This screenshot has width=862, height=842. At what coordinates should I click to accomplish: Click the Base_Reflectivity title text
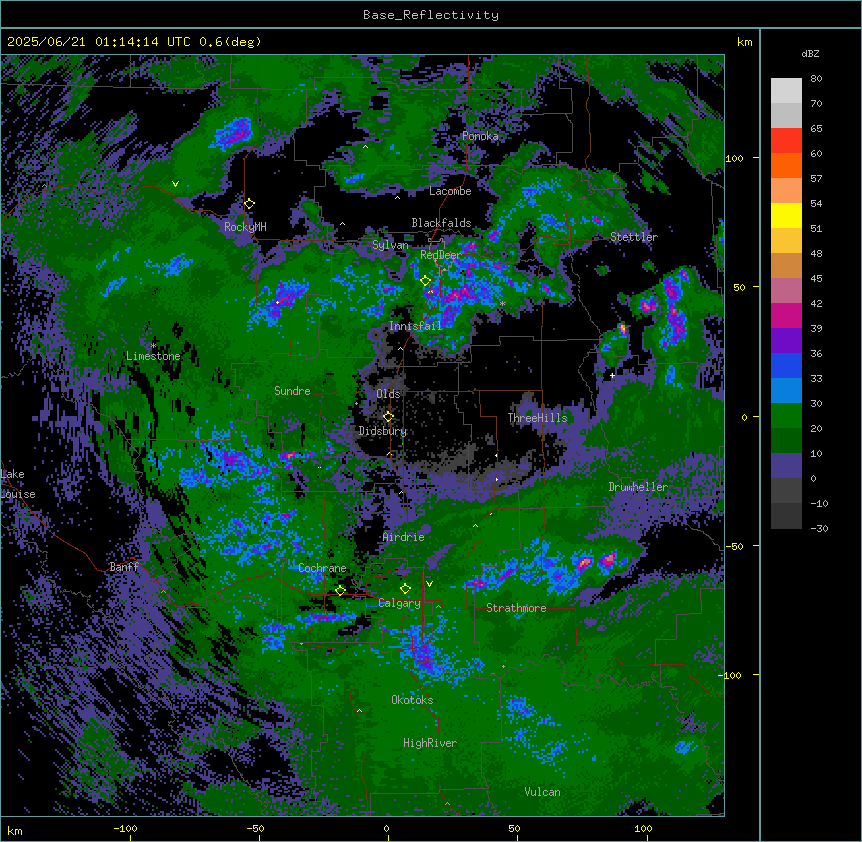(x=431, y=15)
